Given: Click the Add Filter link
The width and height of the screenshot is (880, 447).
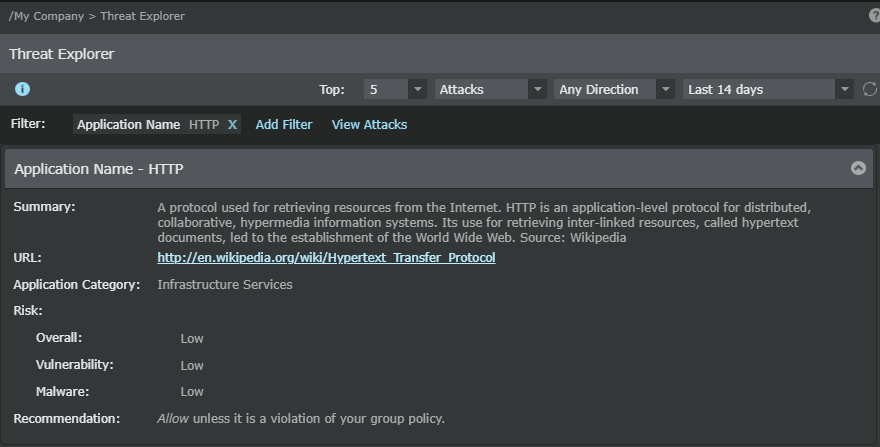Looking at the screenshot, I should pyautogui.click(x=284, y=125).
